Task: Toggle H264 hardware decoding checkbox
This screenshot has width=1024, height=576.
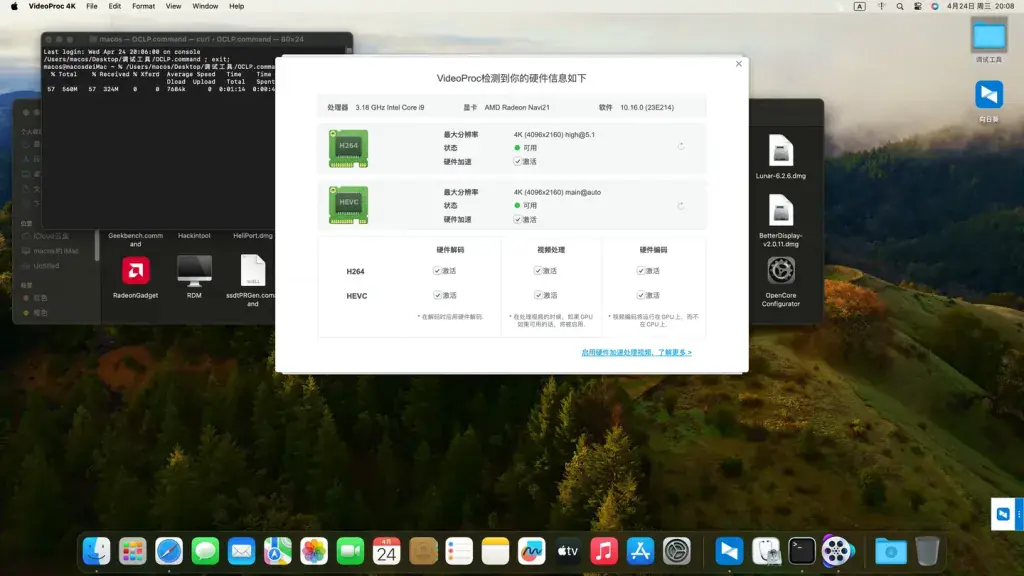Action: (x=437, y=270)
